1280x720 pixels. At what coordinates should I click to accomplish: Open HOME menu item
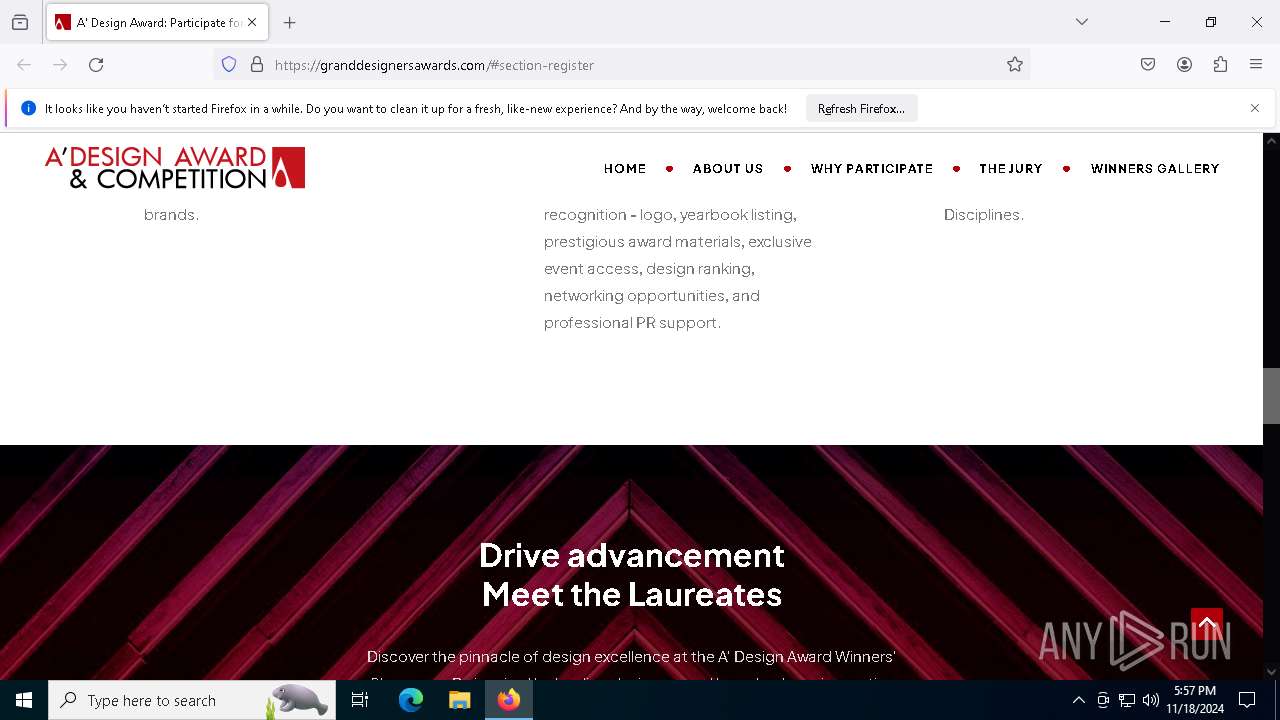pos(625,169)
